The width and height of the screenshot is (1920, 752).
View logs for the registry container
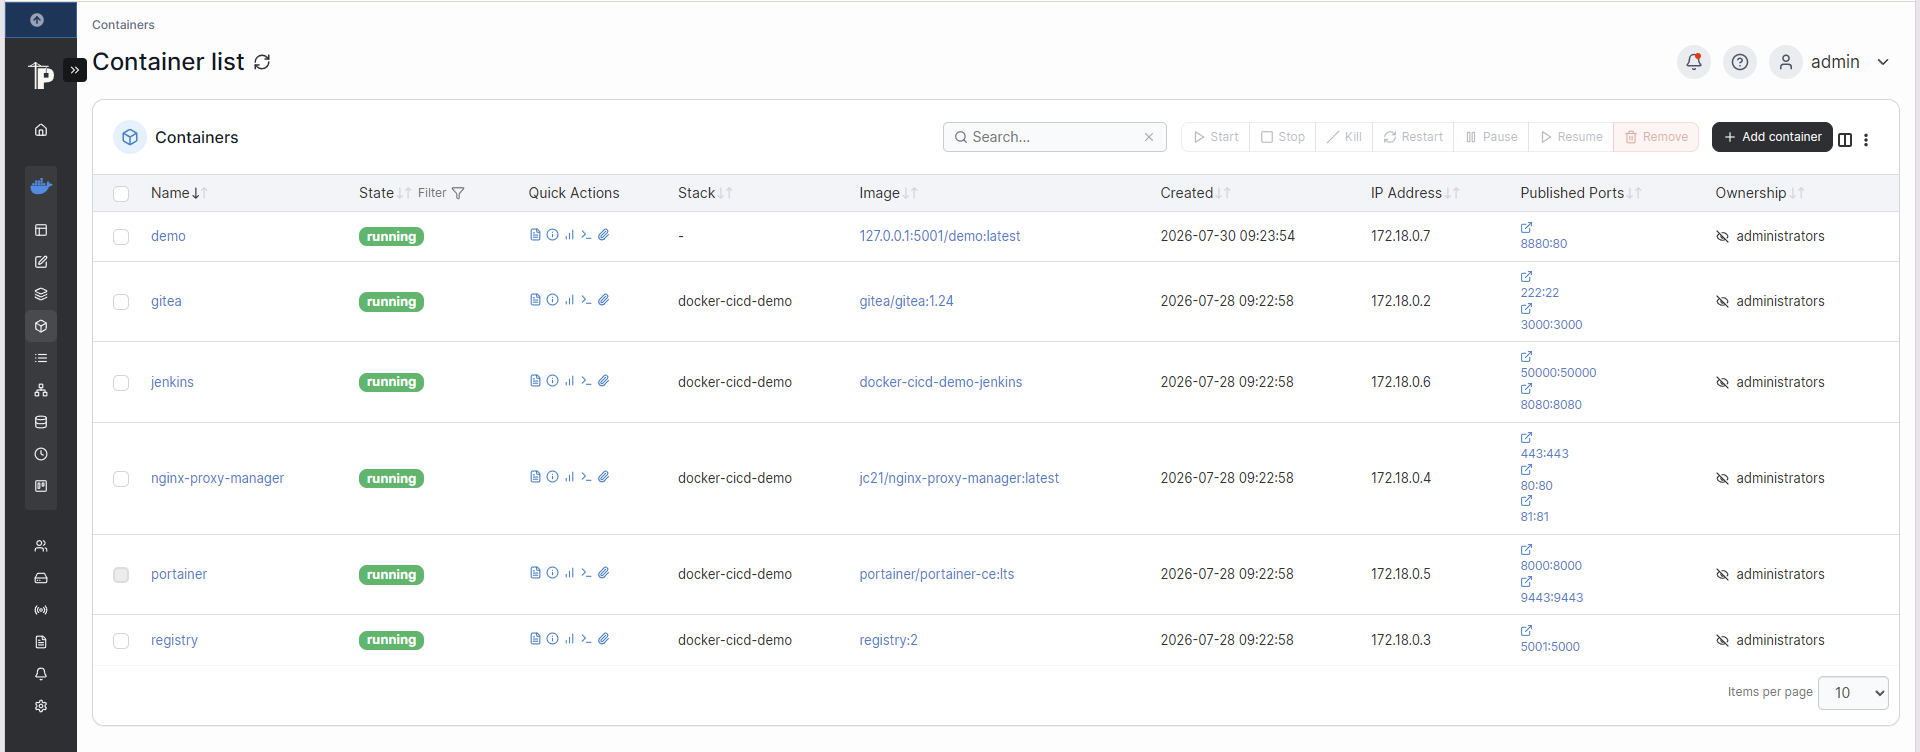(535, 639)
